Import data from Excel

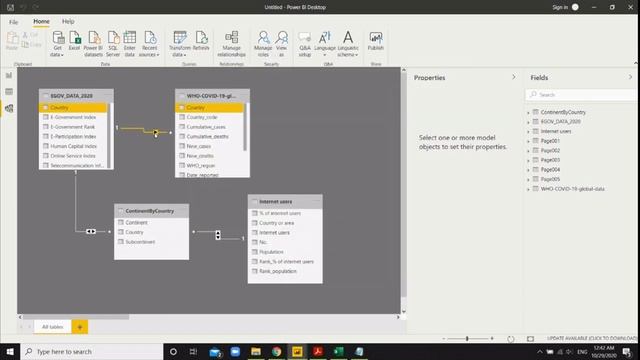[x=74, y=41]
